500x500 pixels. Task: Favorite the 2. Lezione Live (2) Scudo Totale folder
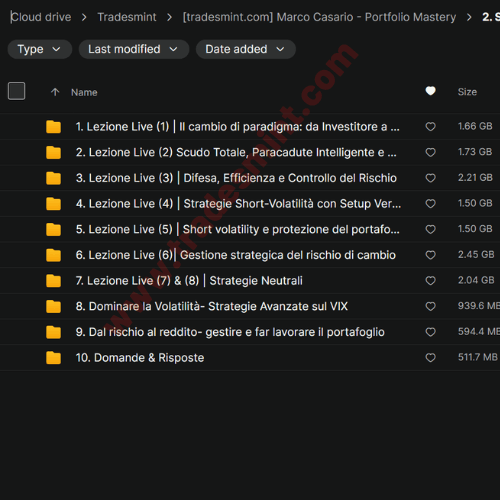[x=430, y=152]
